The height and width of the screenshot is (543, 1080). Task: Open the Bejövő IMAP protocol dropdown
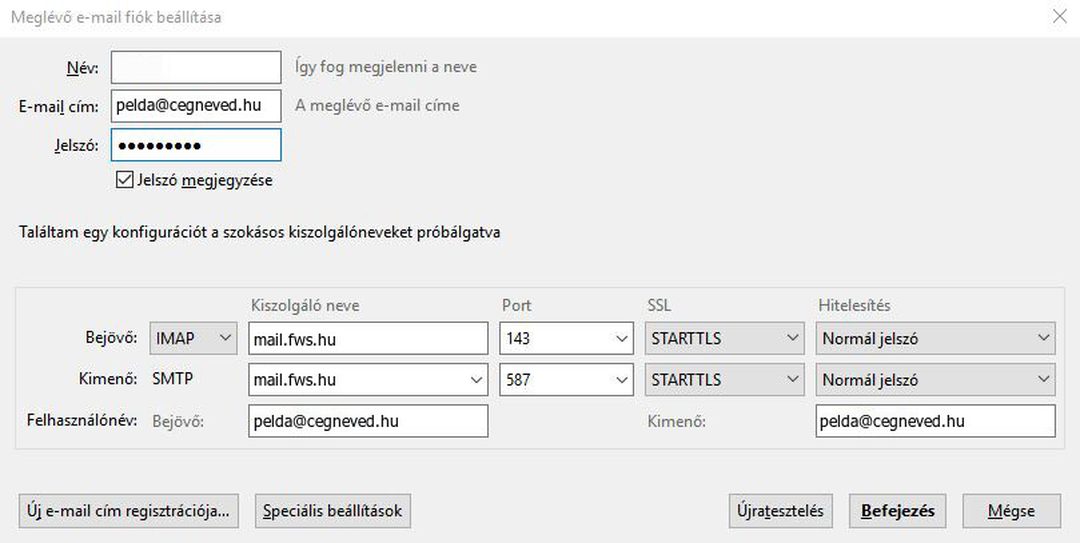(x=194, y=338)
